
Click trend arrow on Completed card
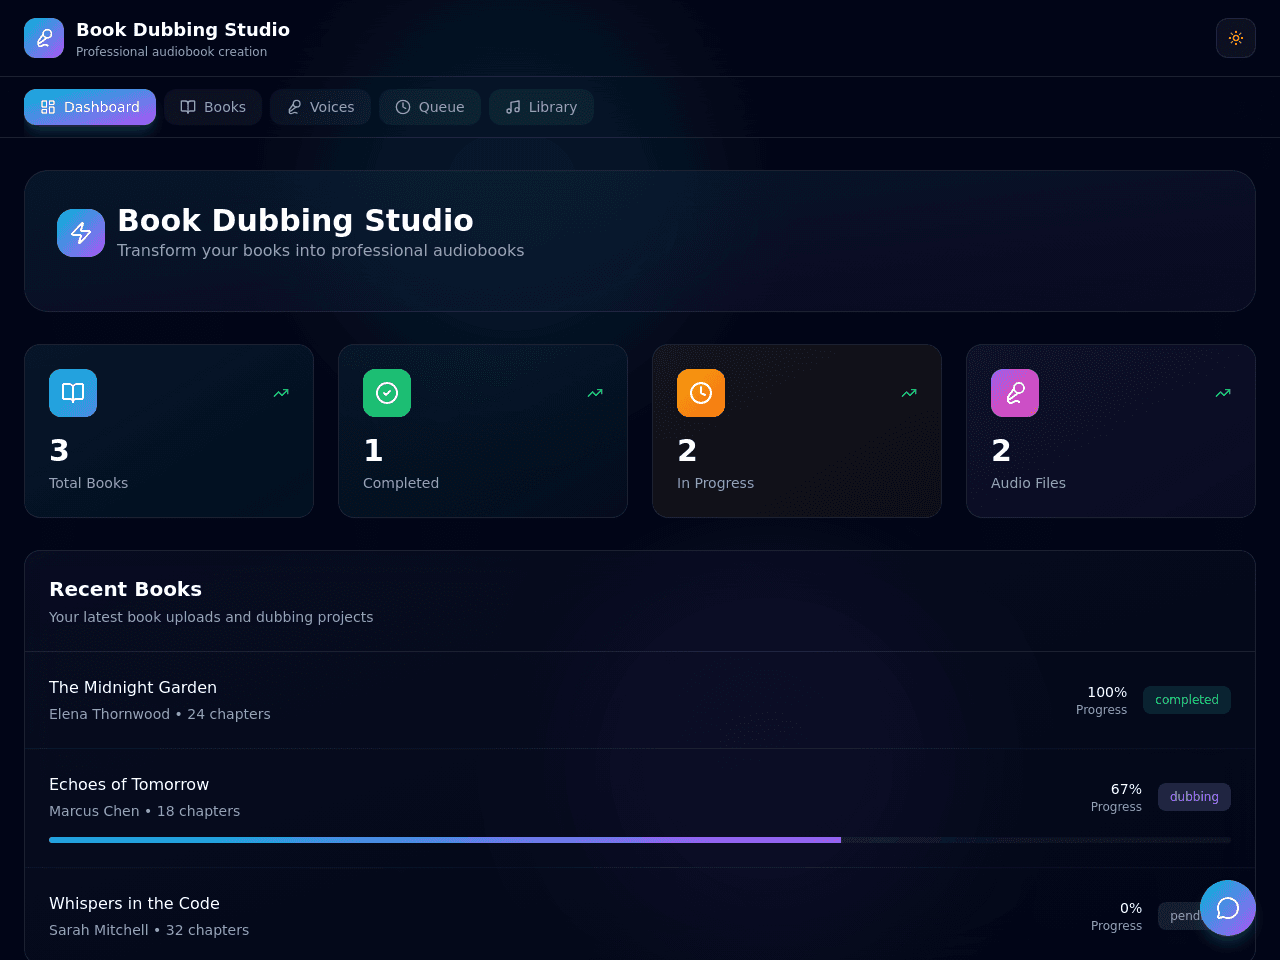[x=595, y=393]
